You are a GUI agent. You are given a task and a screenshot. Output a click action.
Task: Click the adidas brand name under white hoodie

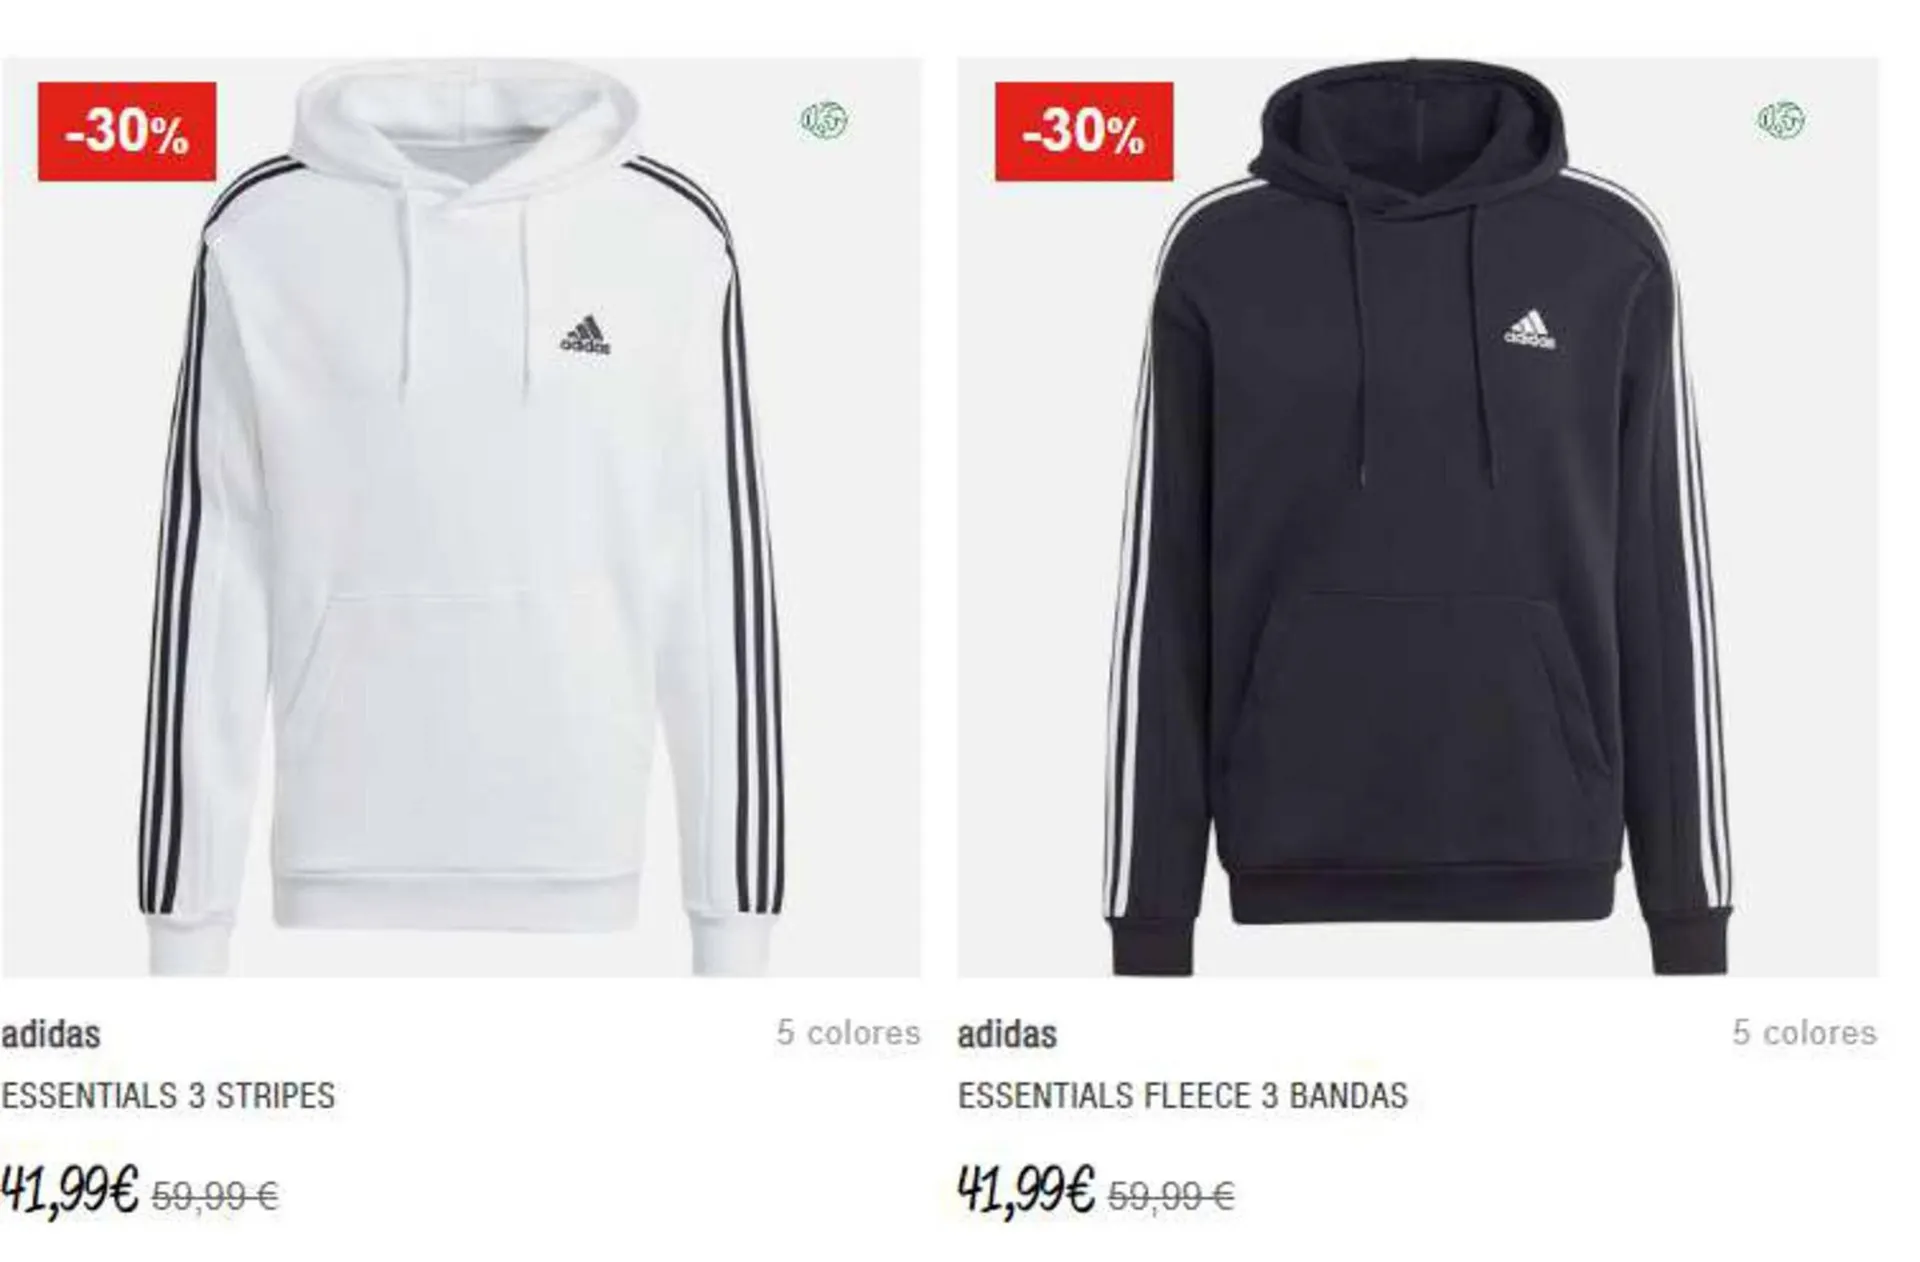tap(50, 1034)
